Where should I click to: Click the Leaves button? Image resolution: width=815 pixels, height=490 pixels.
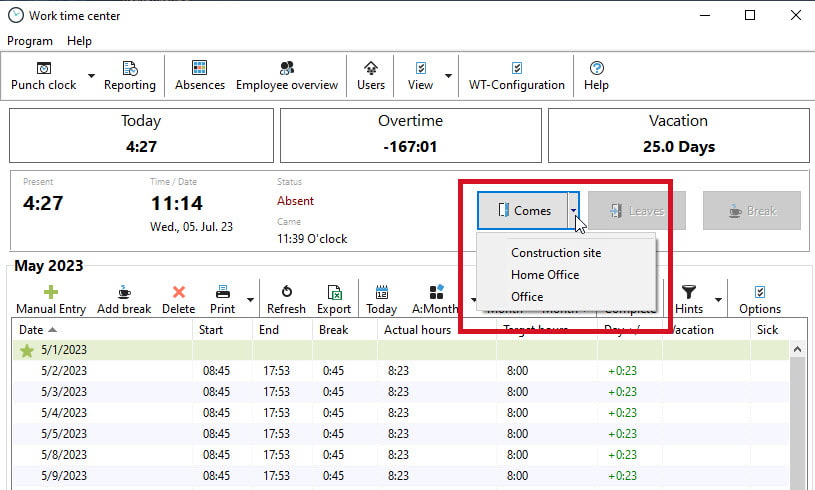point(637,210)
